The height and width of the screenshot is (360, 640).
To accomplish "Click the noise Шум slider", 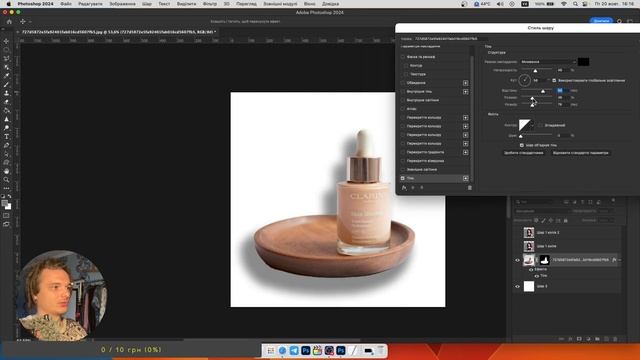I will [537, 136].
